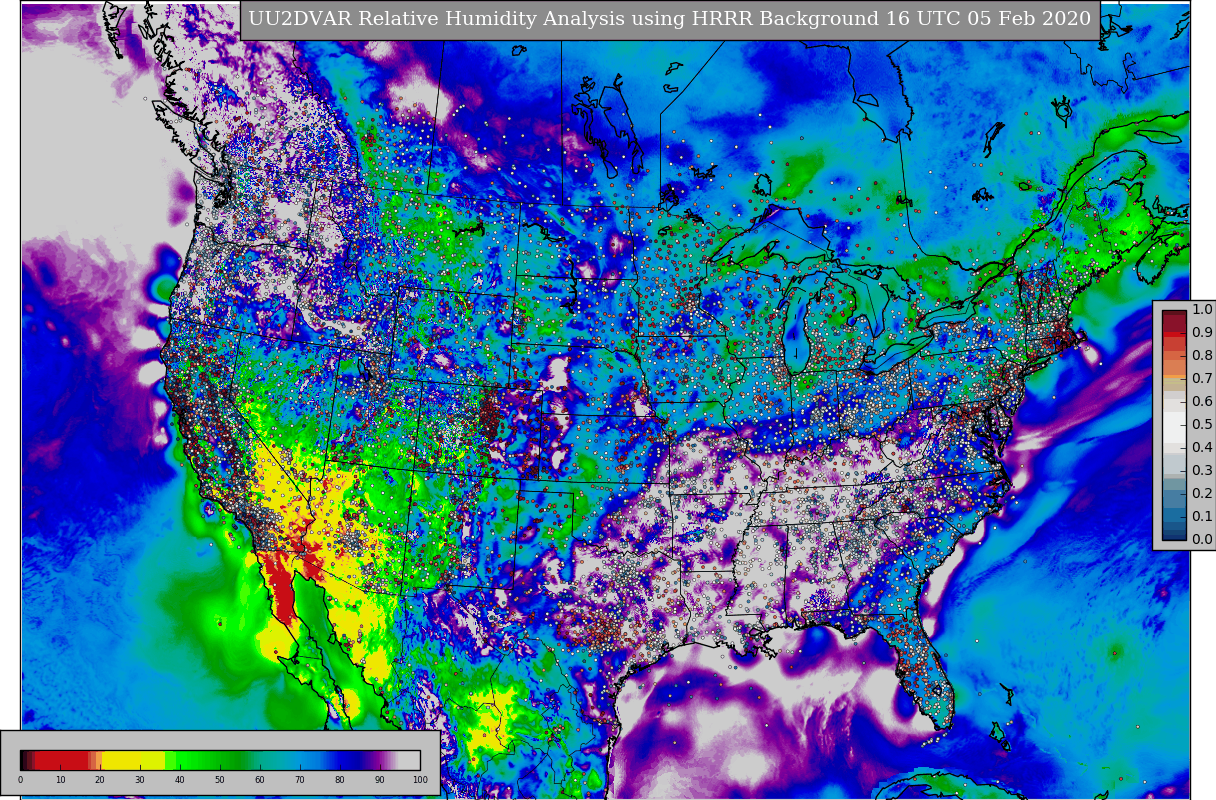Click the 0.5 label on right colorbar
The width and height of the screenshot is (1216, 800).
pos(1202,424)
